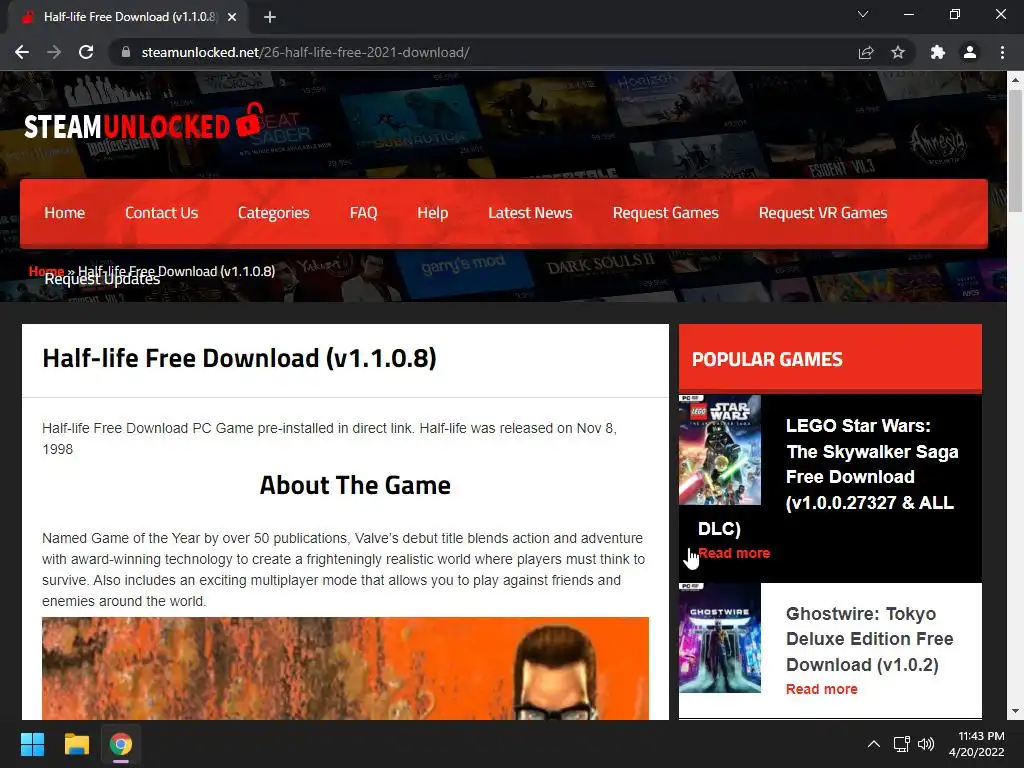
Task: Open the Contact Us menu item
Action: tap(161, 213)
